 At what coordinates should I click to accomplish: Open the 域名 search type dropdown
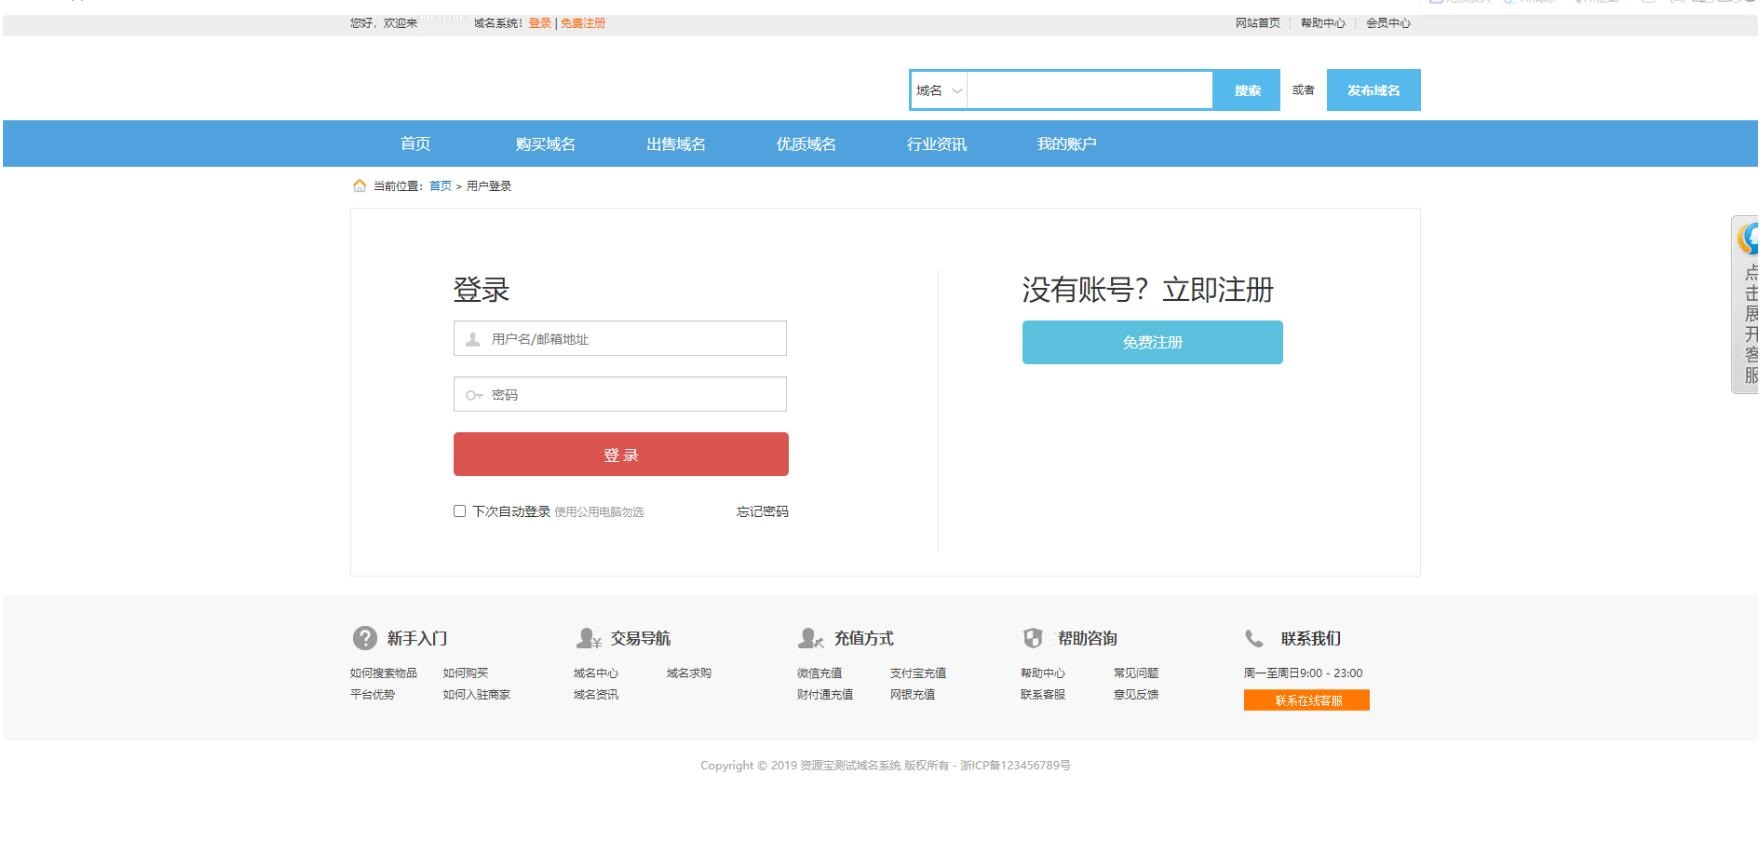click(x=939, y=90)
